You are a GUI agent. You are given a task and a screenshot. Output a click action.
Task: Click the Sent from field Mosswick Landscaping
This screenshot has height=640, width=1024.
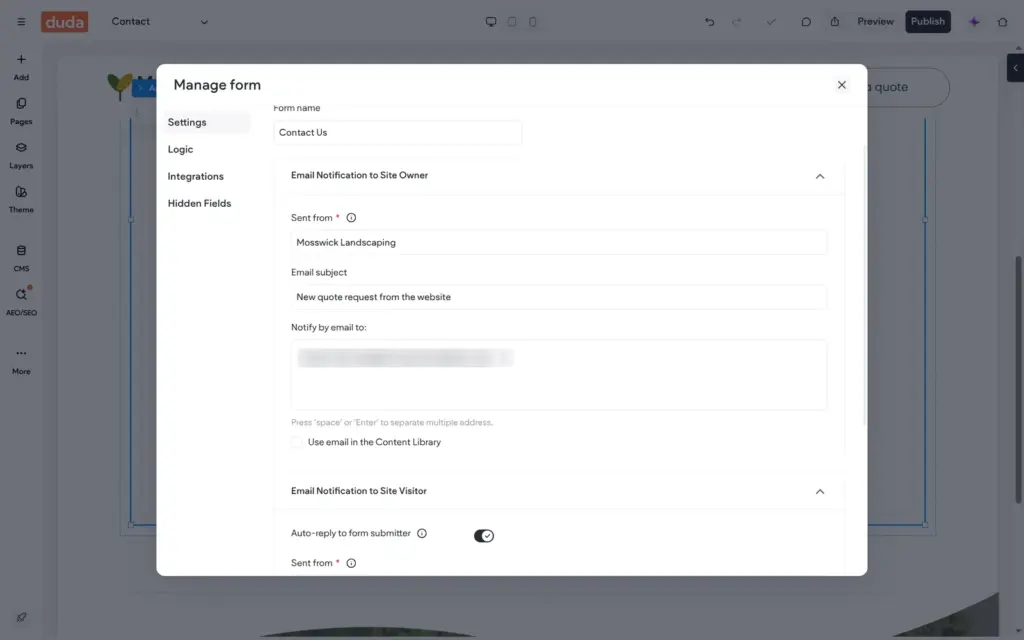pos(559,242)
